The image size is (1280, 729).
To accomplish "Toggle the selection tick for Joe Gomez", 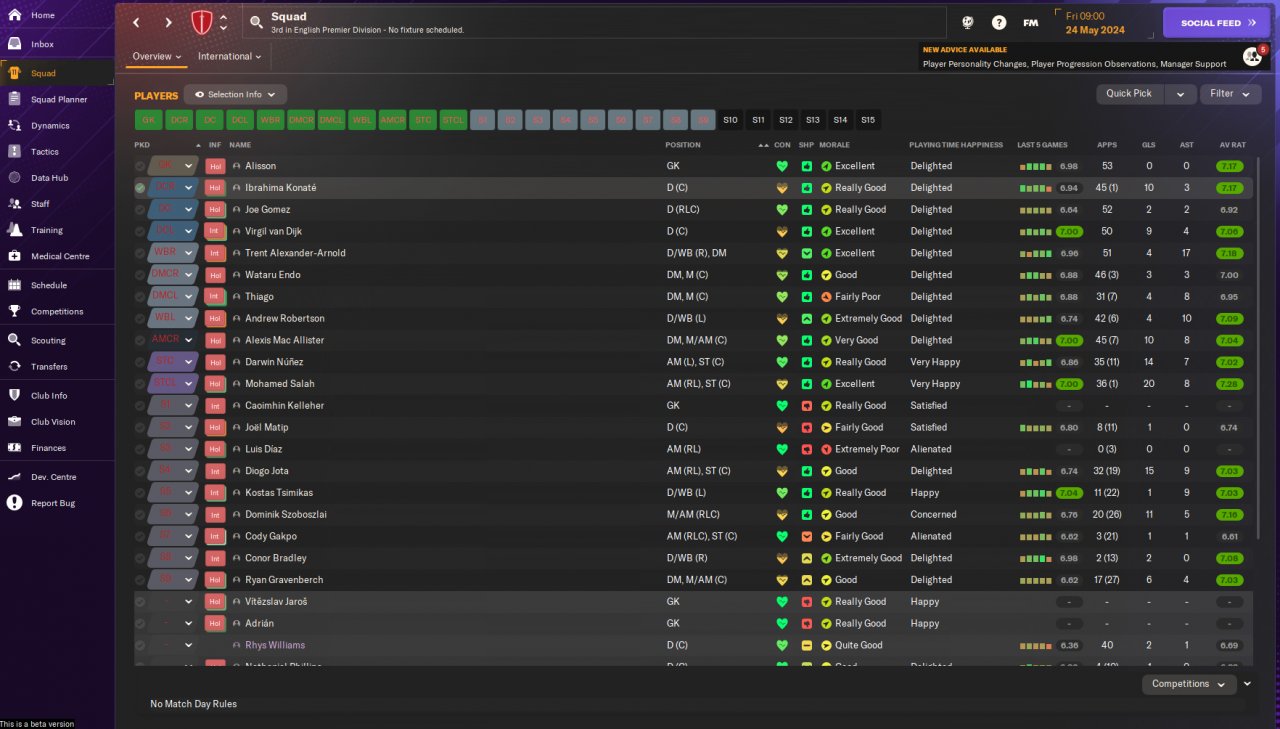I will (x=140, y=210).
